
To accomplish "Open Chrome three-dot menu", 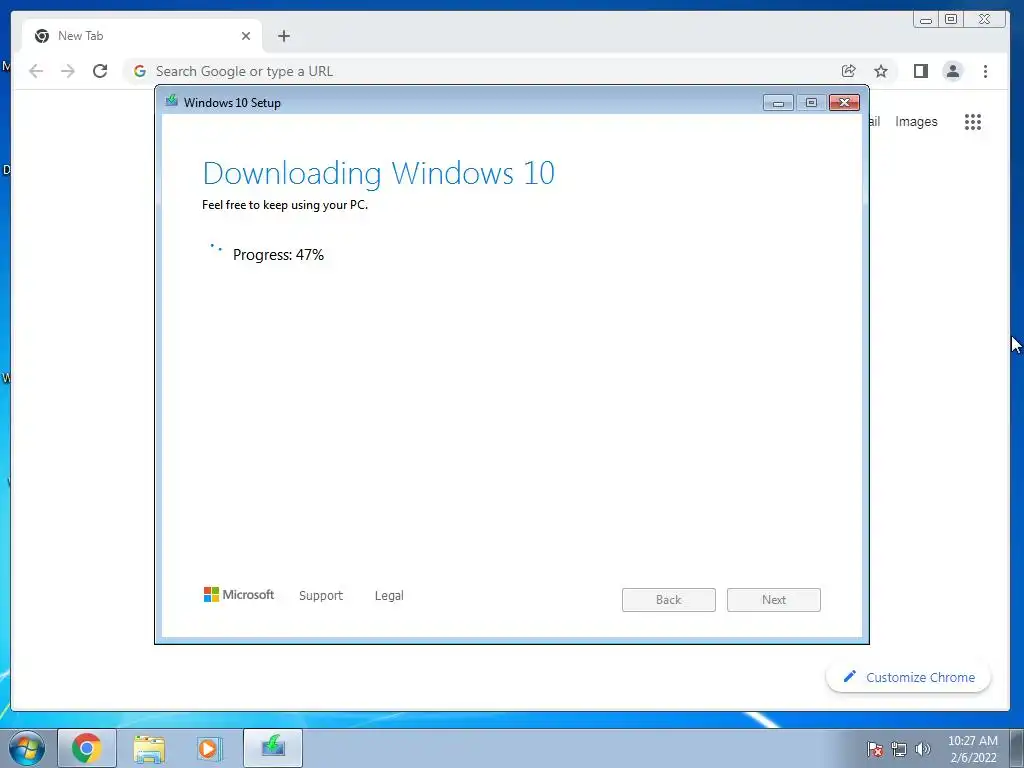I will [x=985, y=71].
